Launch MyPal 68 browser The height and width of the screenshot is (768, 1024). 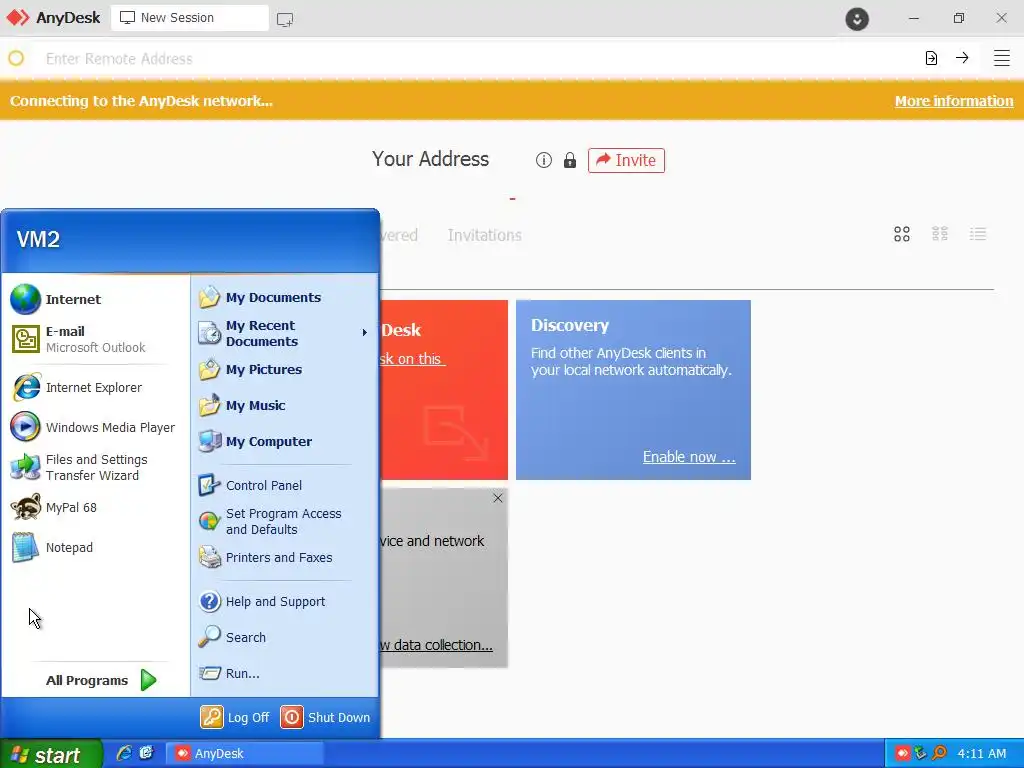click(95, 507)
